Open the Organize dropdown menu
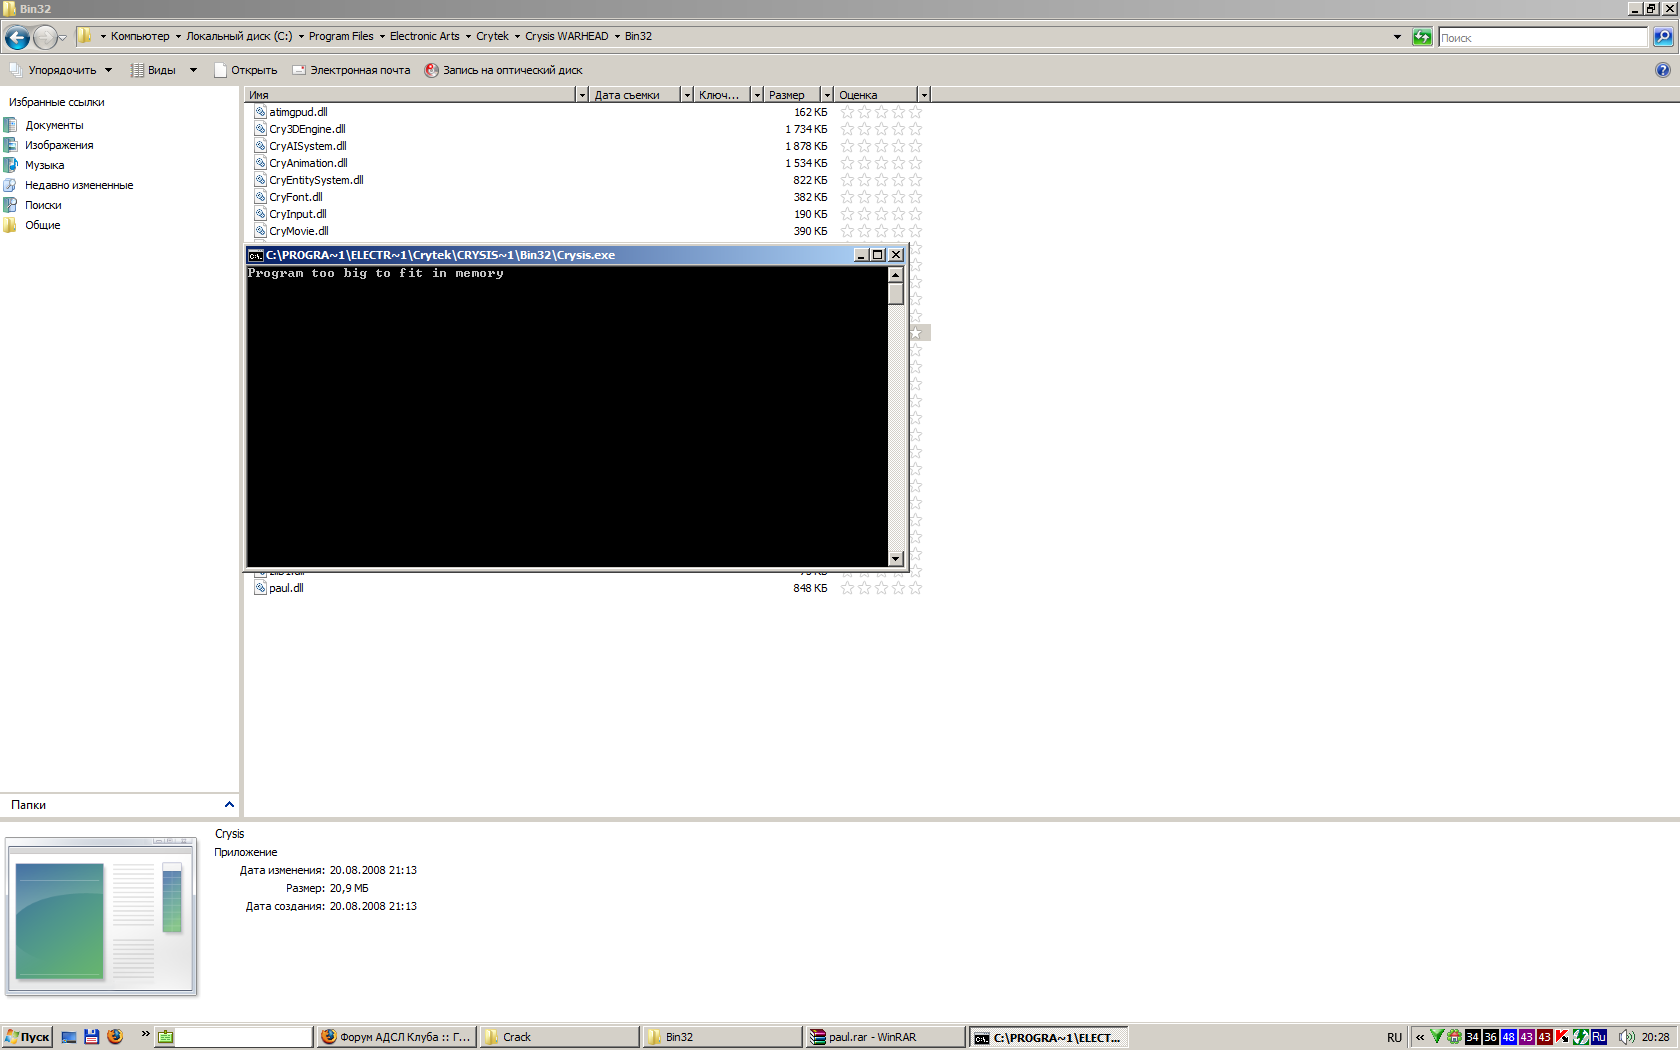 click(x=62, y=70)
